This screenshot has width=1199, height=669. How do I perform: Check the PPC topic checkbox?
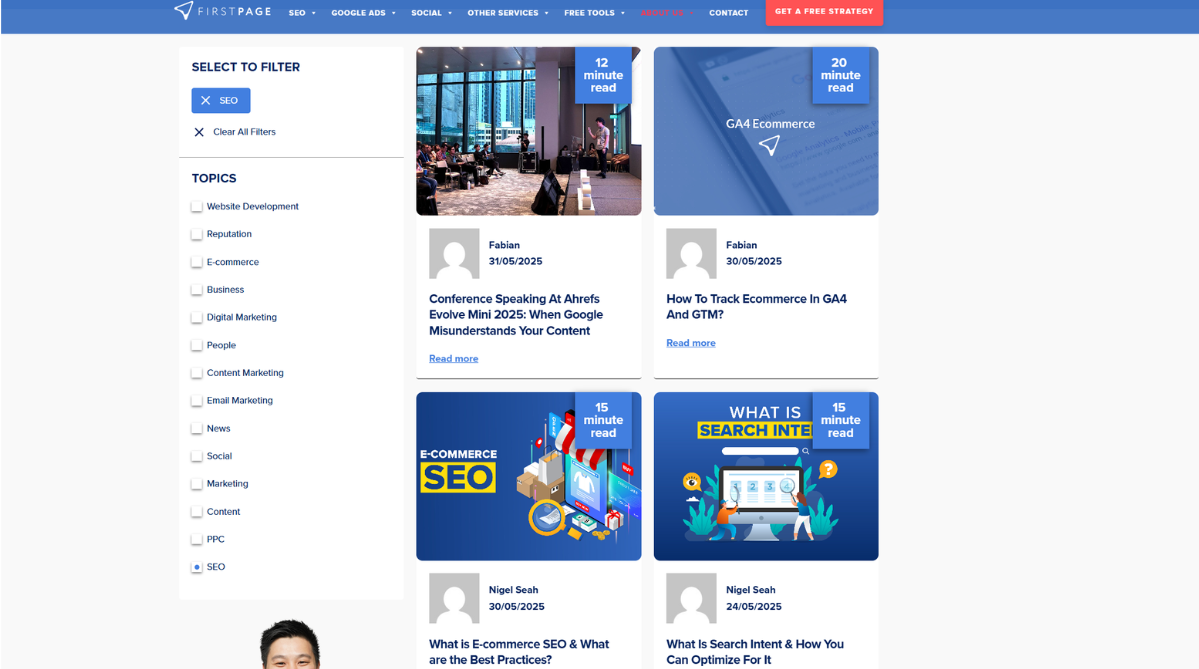point(197,540)
